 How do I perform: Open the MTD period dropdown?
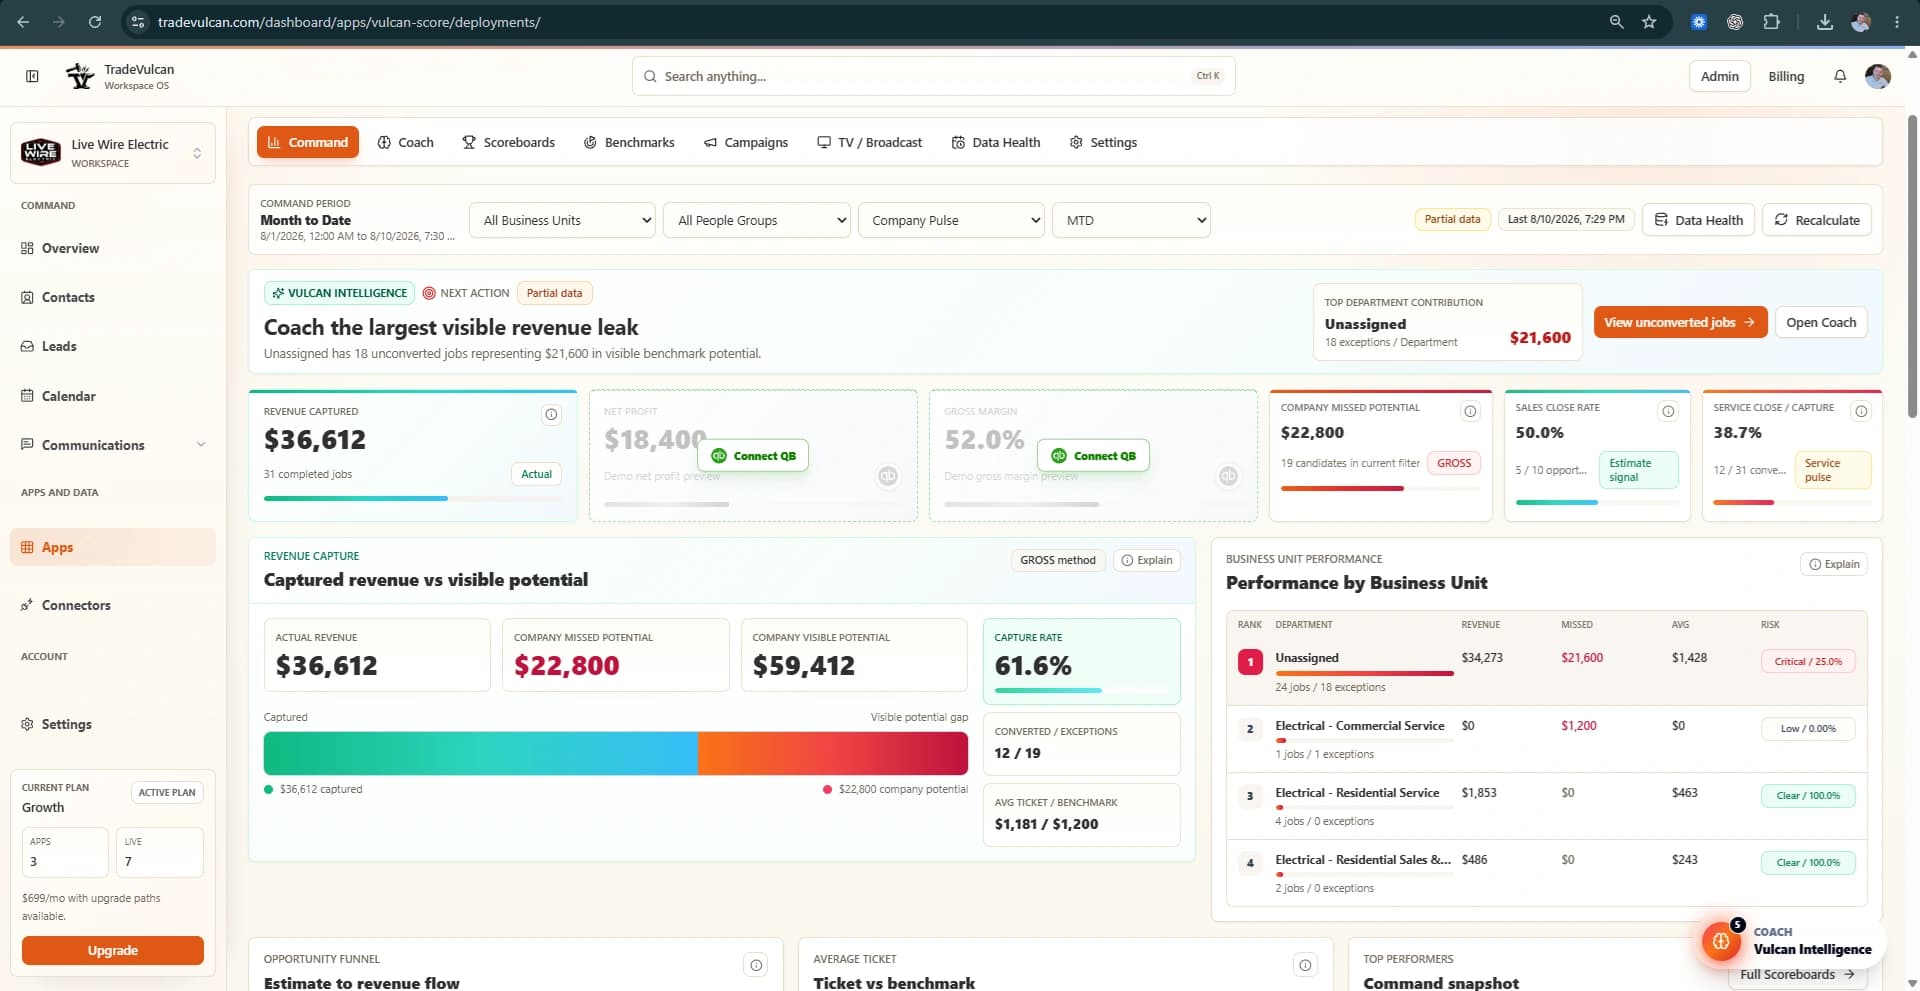[1131, 220]
